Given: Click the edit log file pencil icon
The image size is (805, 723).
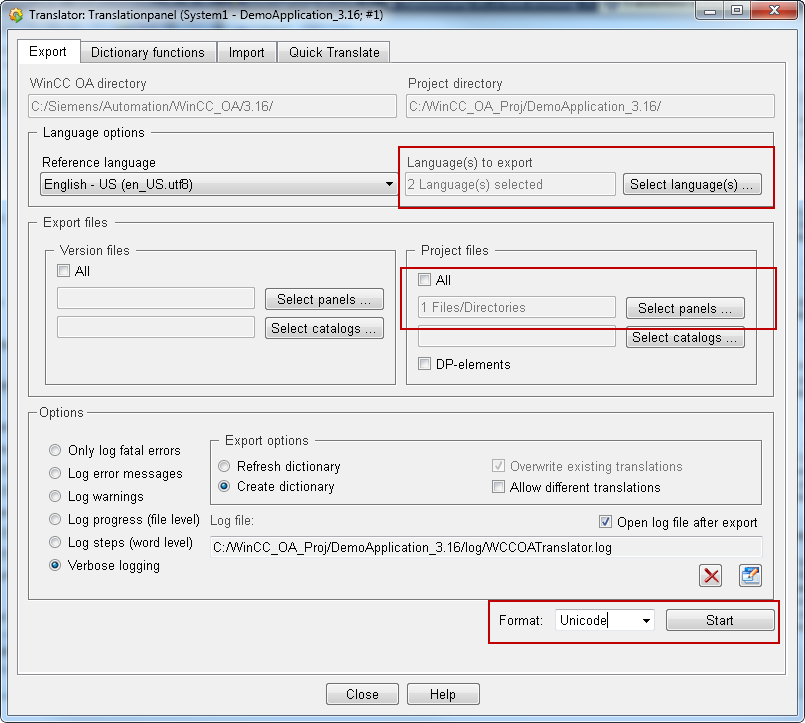Looking at the screenshot, I should tap(750, 575).
